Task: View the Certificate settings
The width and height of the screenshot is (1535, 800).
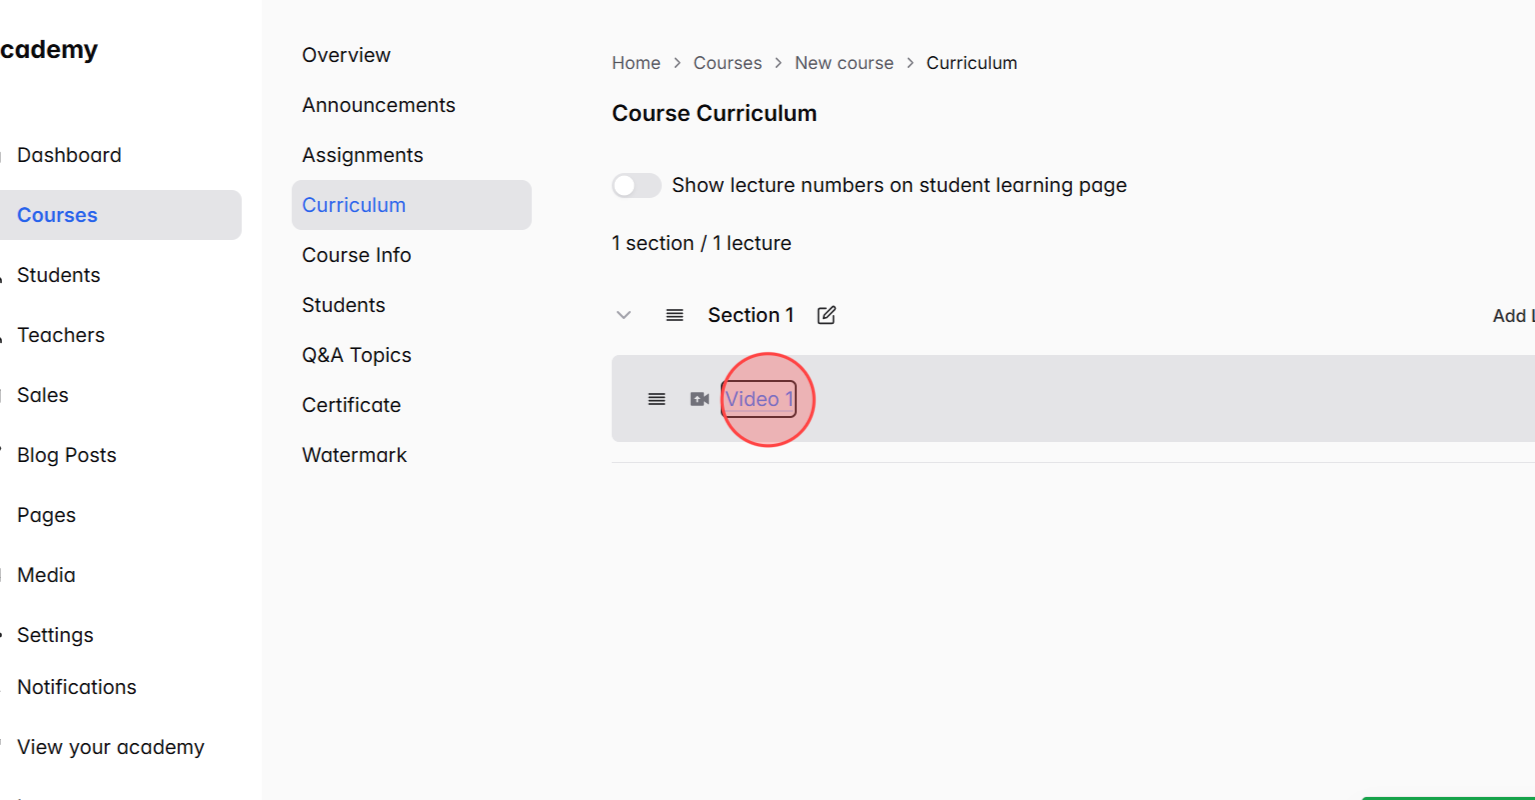Action: pyautogui.click(x=351, y=404)
